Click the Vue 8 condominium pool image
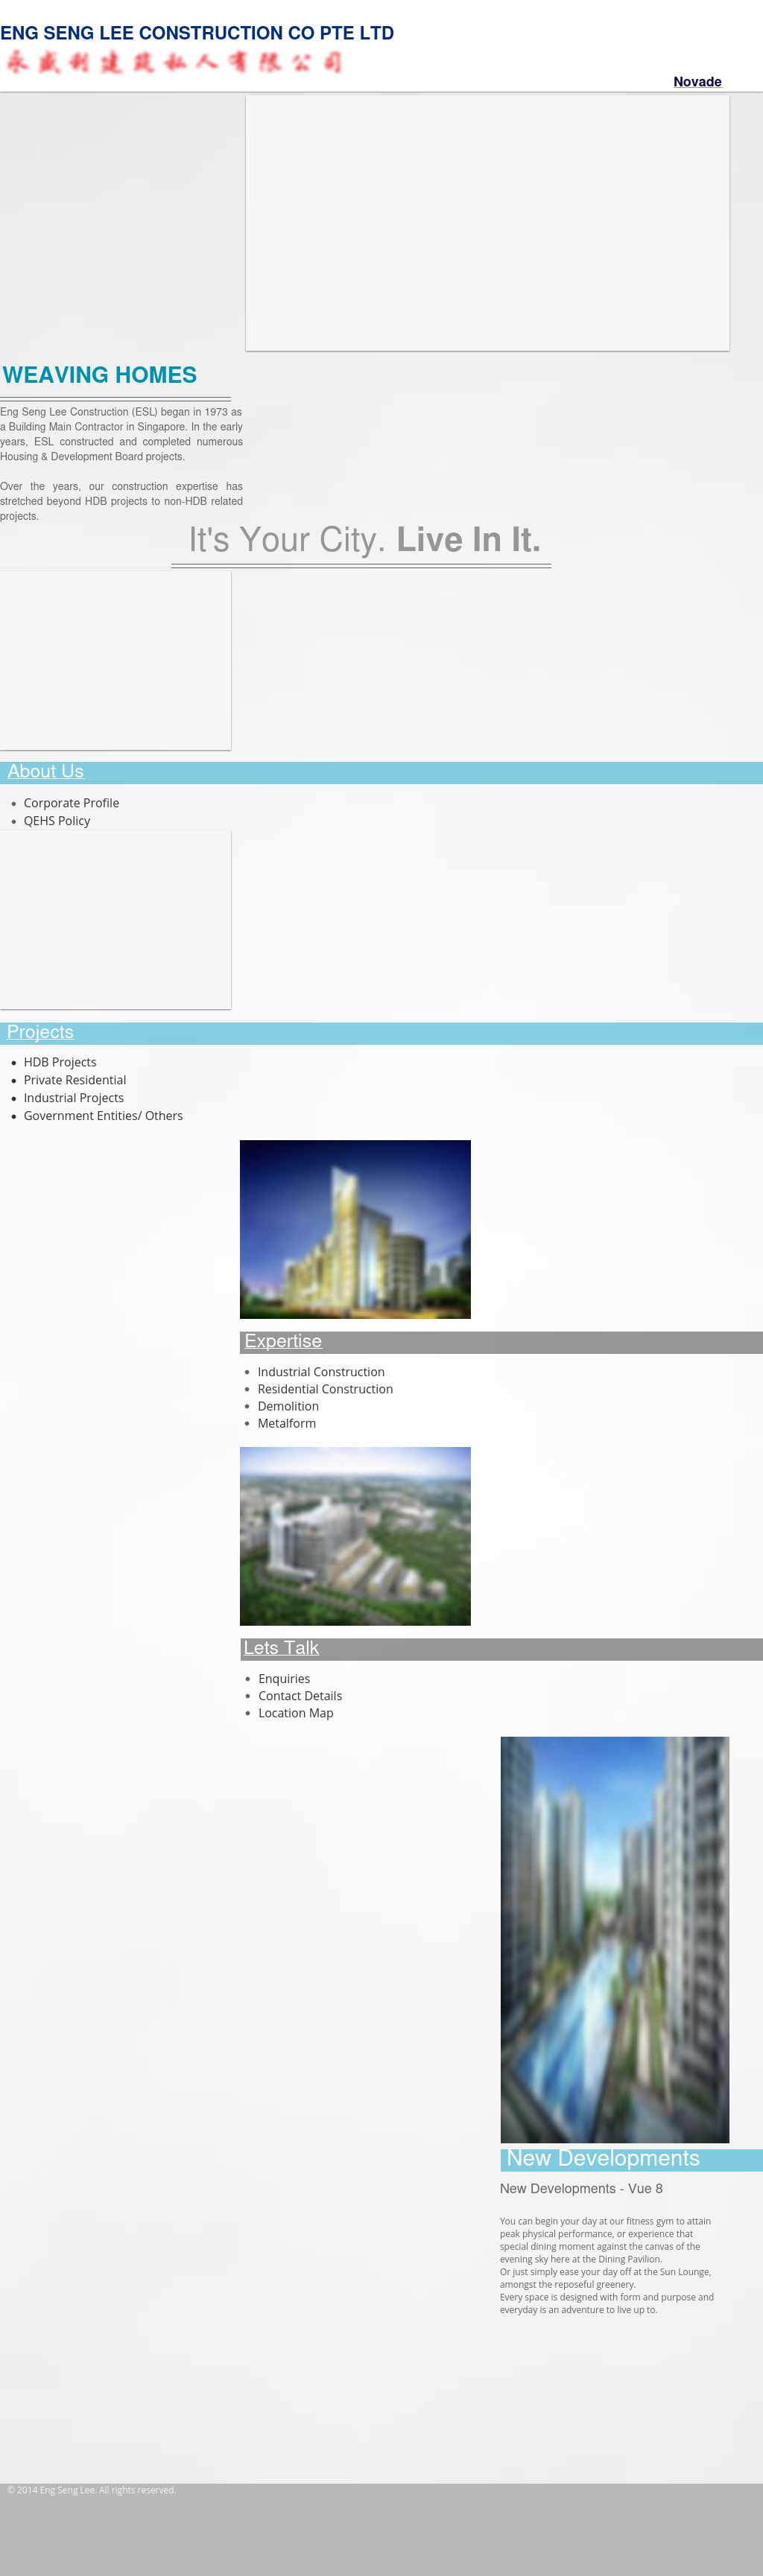 pos(614,1939)
